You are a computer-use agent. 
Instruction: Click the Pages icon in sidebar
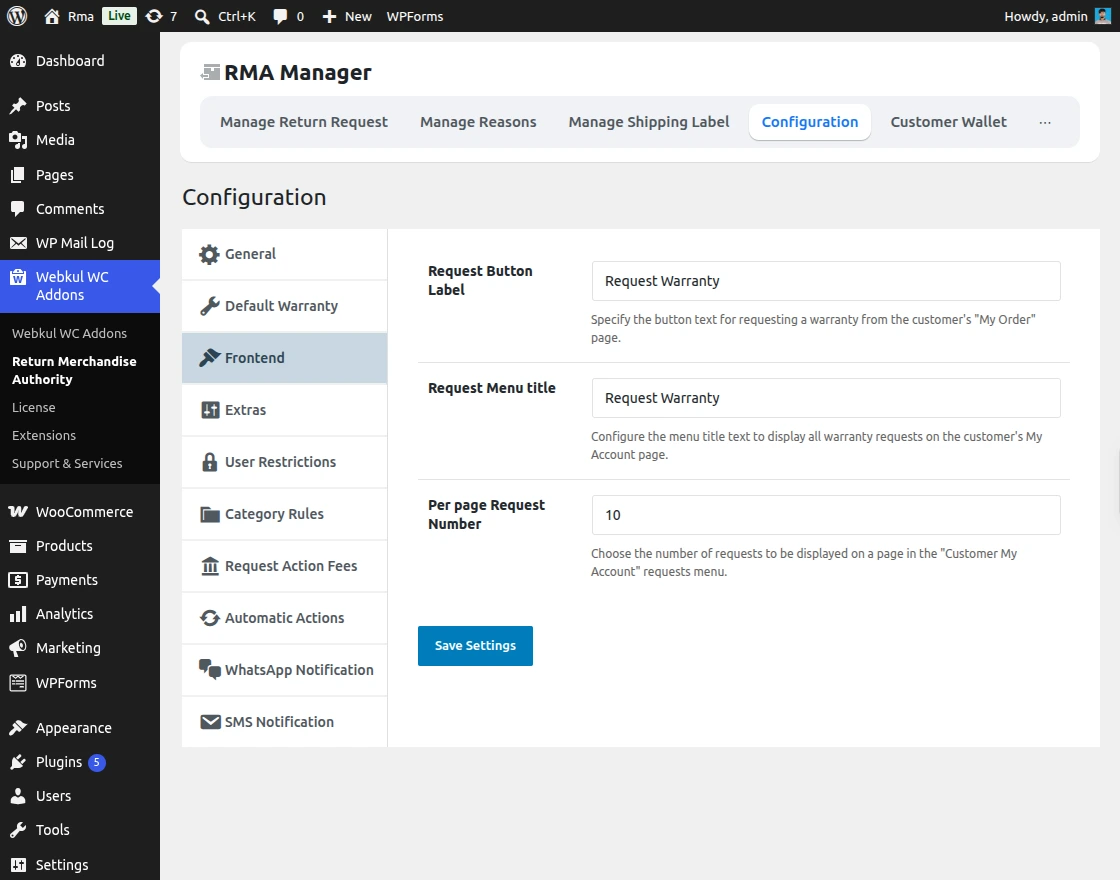point(18,175)
